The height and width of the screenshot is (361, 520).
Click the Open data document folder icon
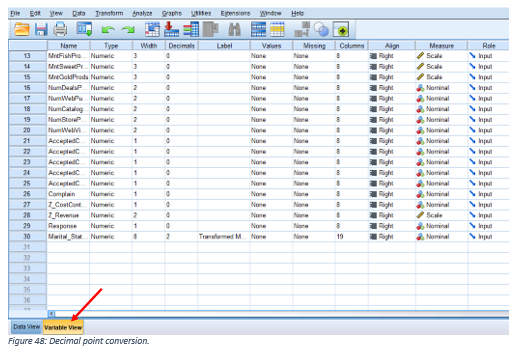coord(22,29)
